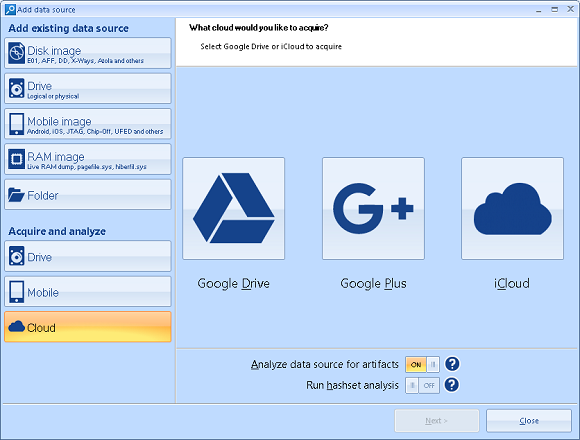Click the Next button
Image resolution: width=580 pixels, height=440 pixels.
point(437,421)
